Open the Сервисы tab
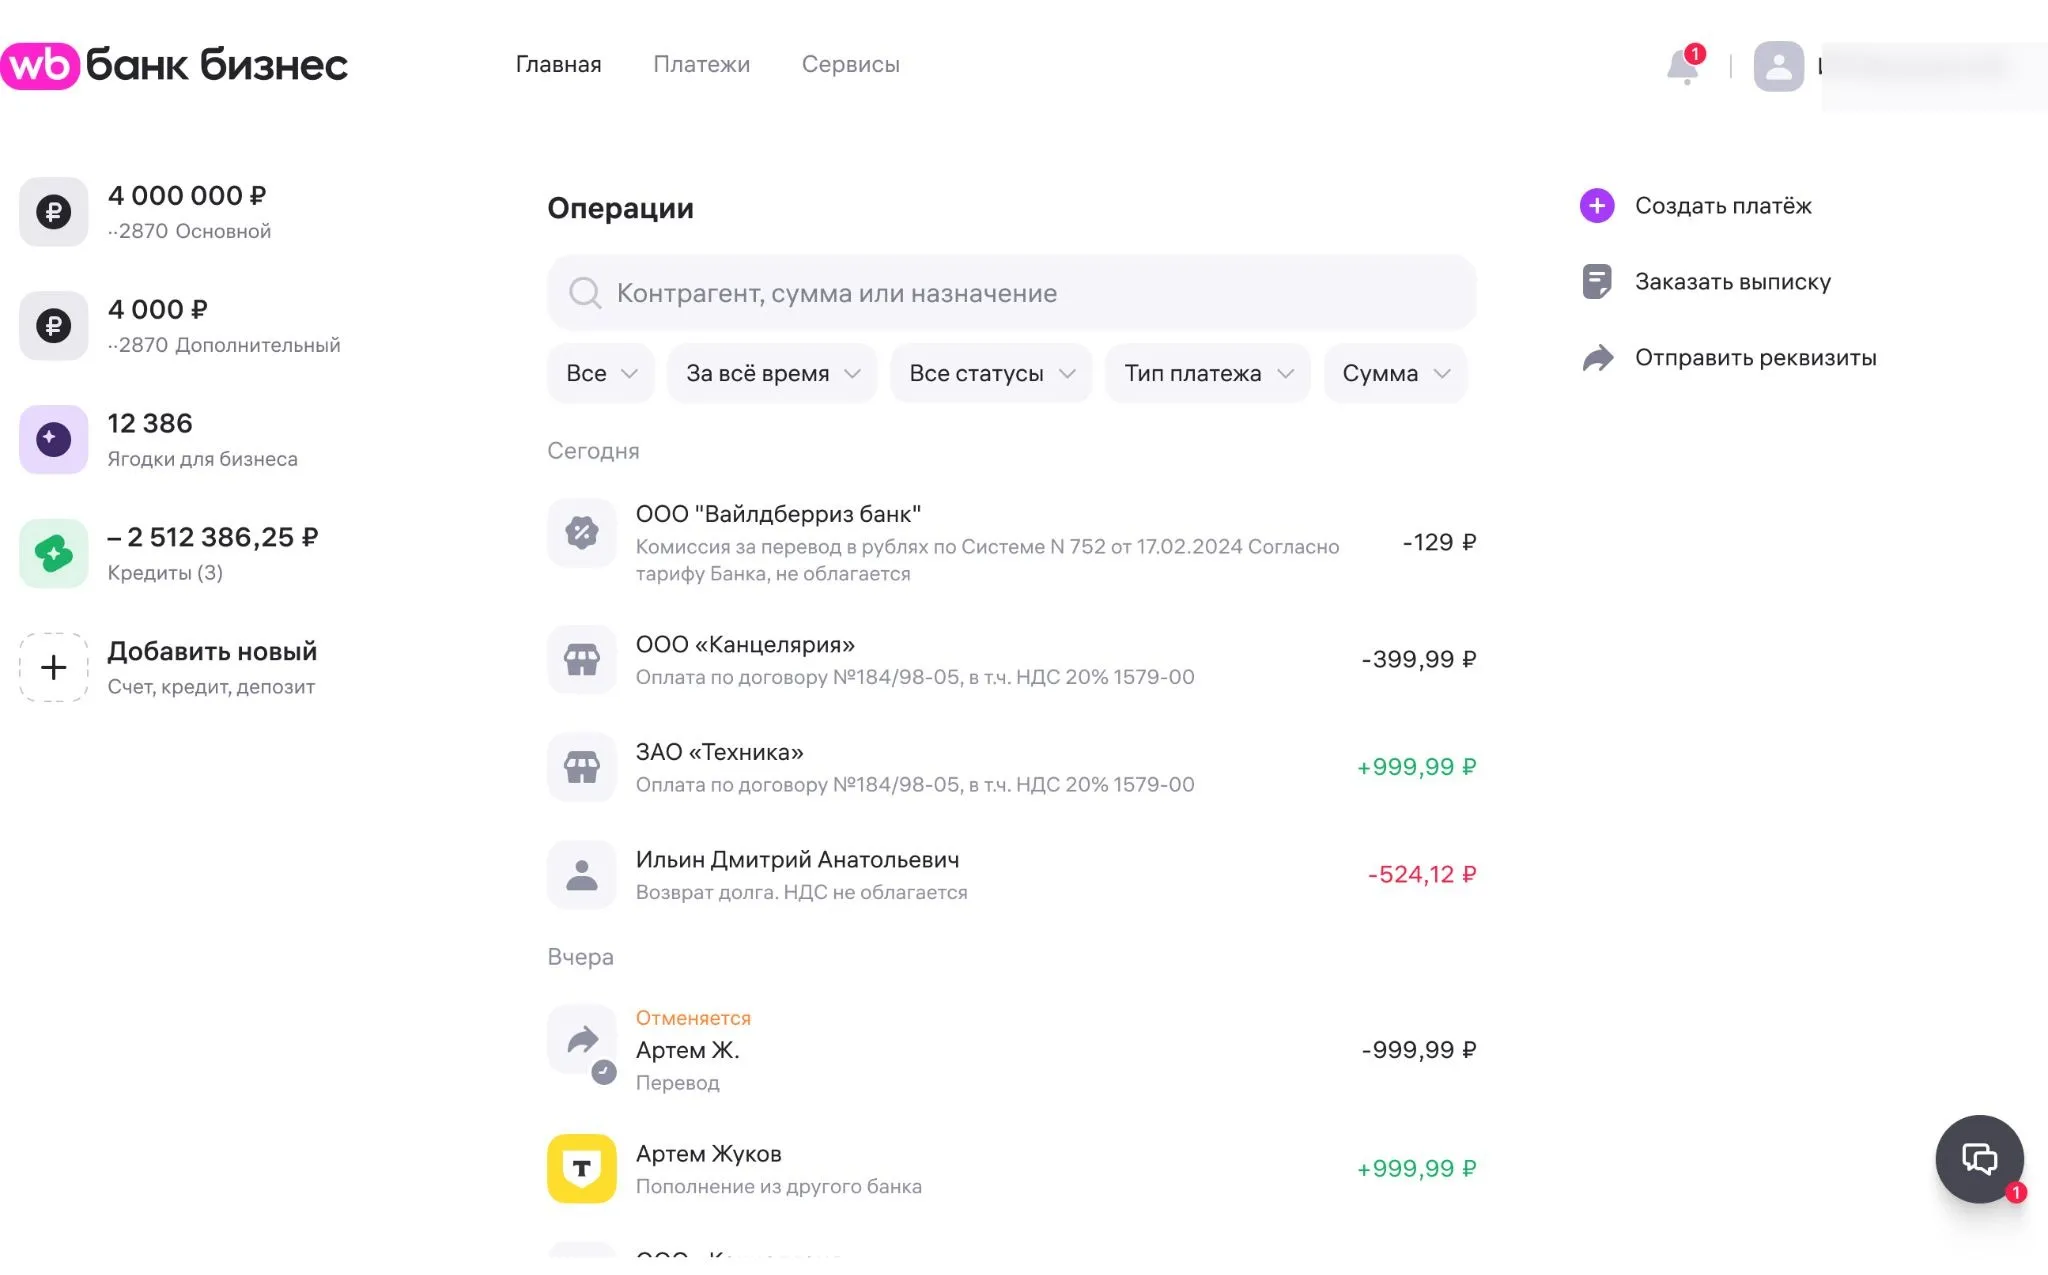Viewport: 2048px width, 1275px height. point(851,65)
